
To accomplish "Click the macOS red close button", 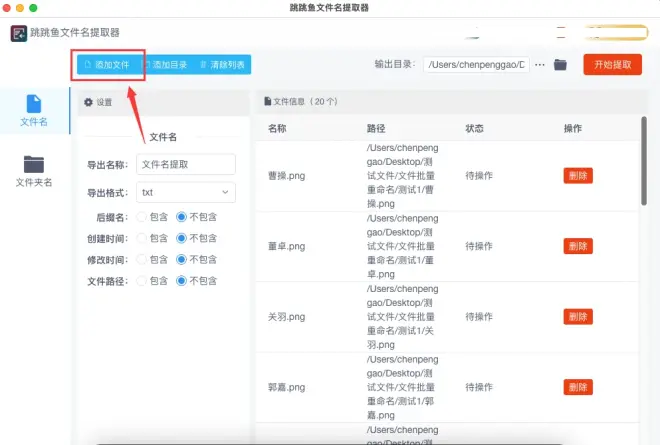I will coord(6,8).
